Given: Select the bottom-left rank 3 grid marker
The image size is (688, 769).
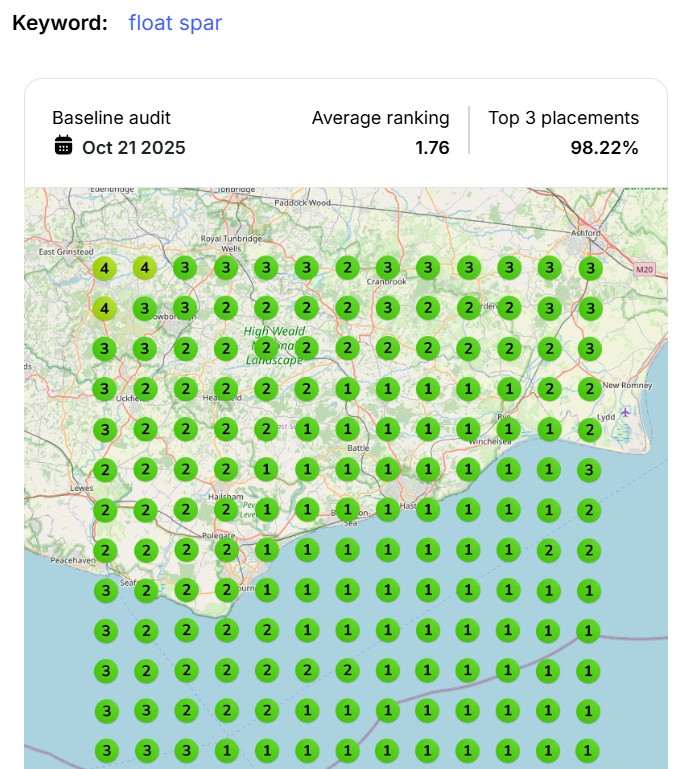Looking at the screenshot, I should (104, 750).
